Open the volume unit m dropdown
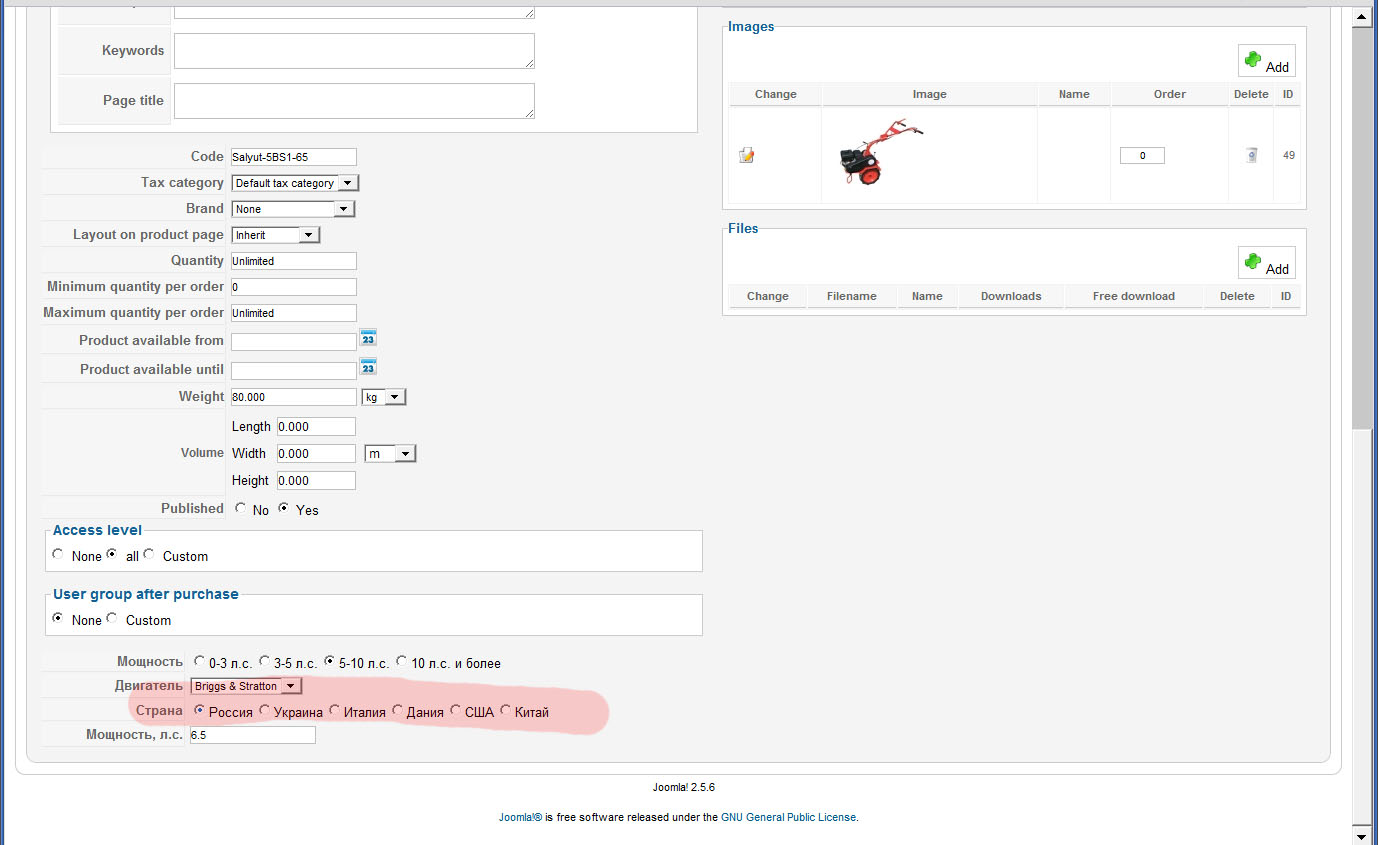This screenshot has width=1378, height=845. click(x=390, y=454)
